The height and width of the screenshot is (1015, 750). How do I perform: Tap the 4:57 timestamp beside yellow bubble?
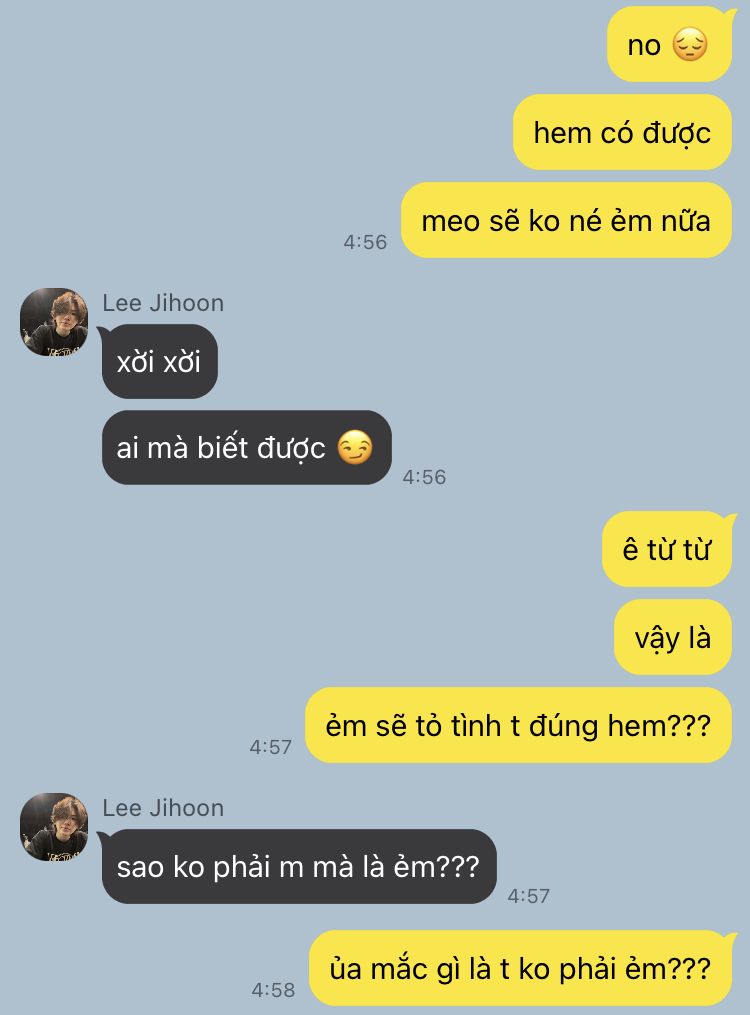coord(270,747)
